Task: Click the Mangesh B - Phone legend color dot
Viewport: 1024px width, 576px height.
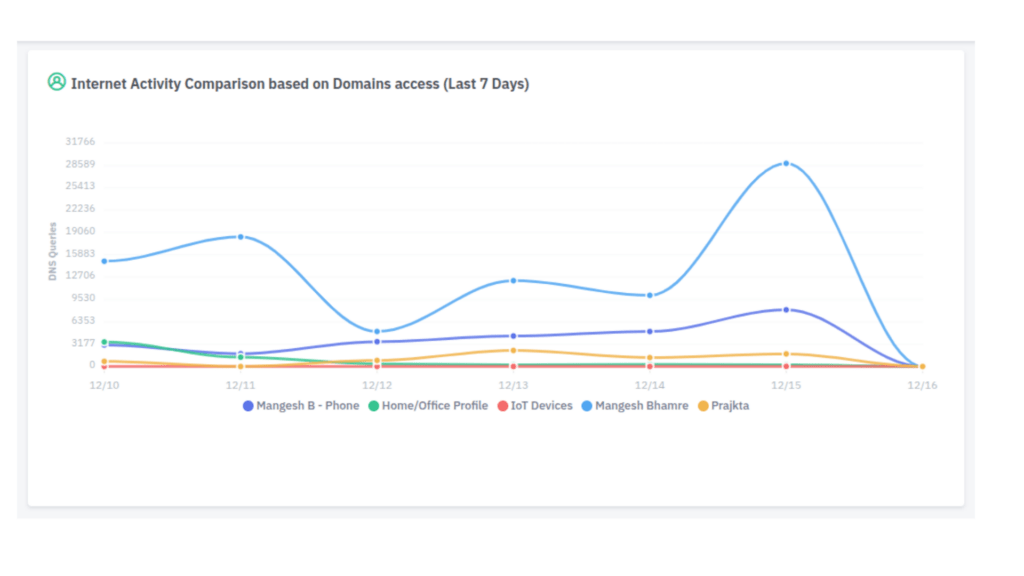Action: point(249,406)
